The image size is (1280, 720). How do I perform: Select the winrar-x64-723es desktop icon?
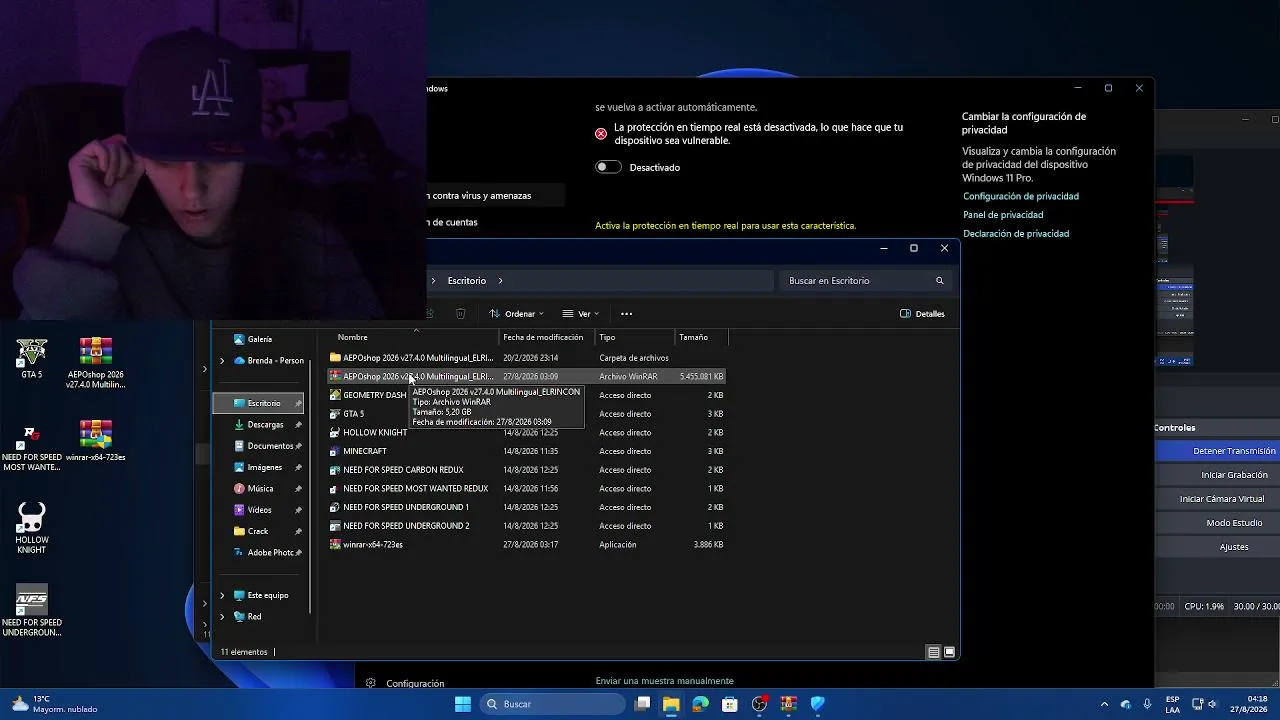coord(96,441)
